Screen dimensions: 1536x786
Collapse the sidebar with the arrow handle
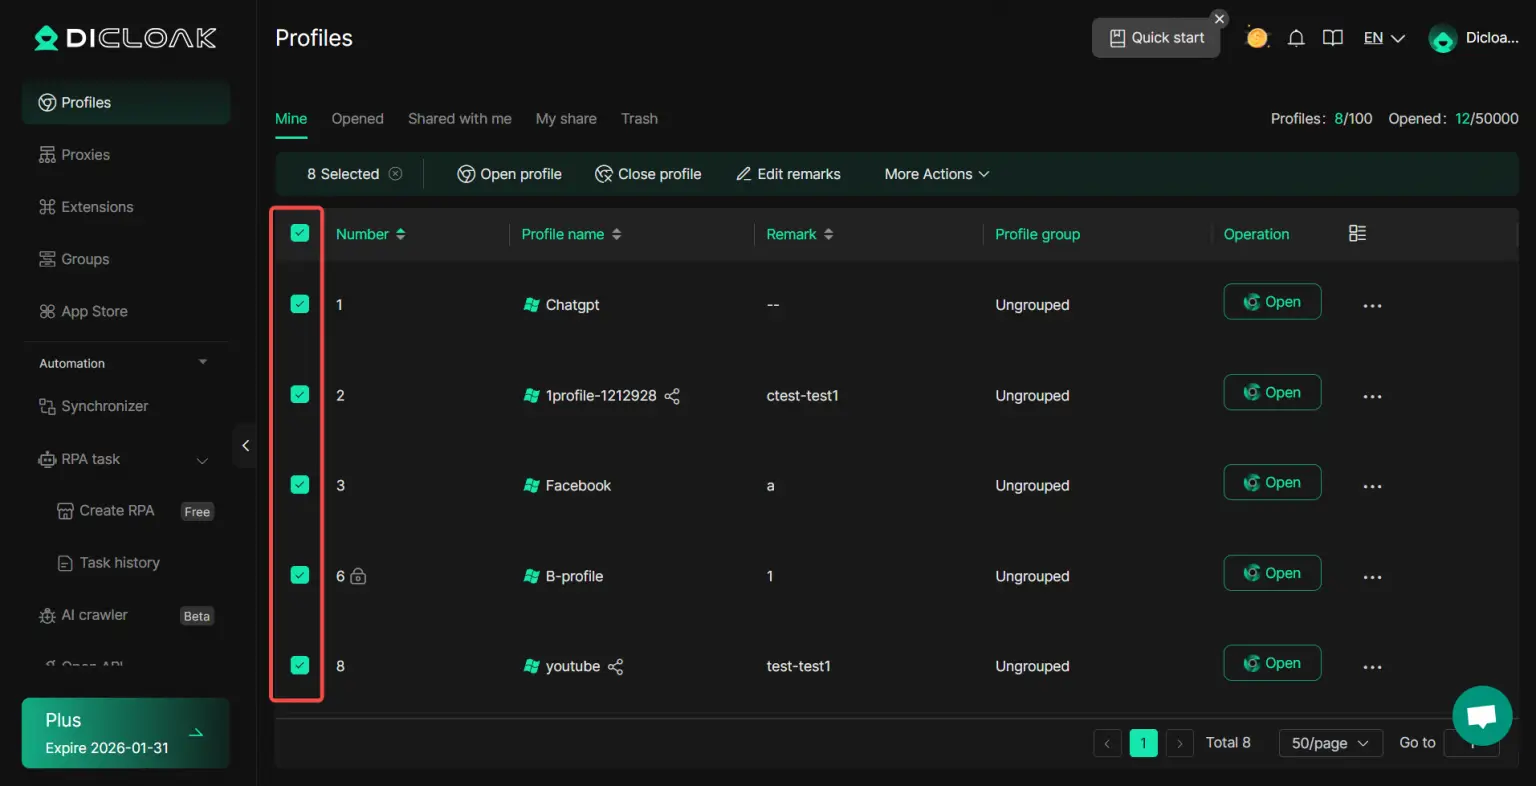[x=245, y=446]
